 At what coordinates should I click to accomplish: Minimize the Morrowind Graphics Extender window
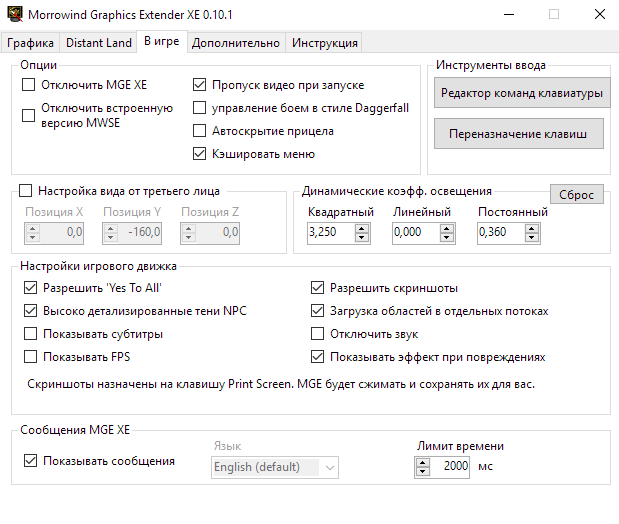pyautogui.click(x=509, y=15)
